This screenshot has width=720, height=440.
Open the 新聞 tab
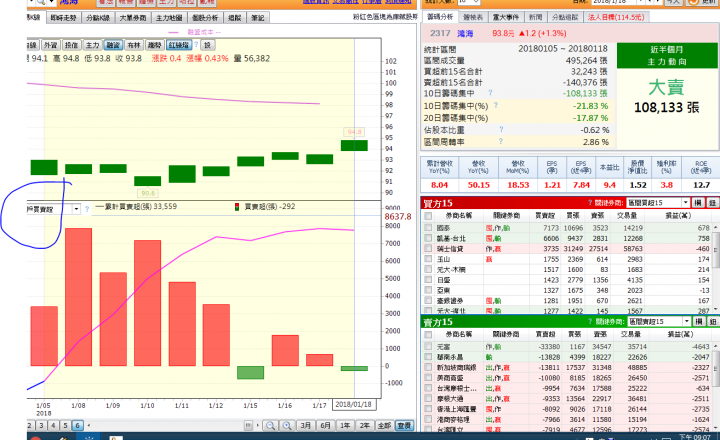click(x=535, y=17)
